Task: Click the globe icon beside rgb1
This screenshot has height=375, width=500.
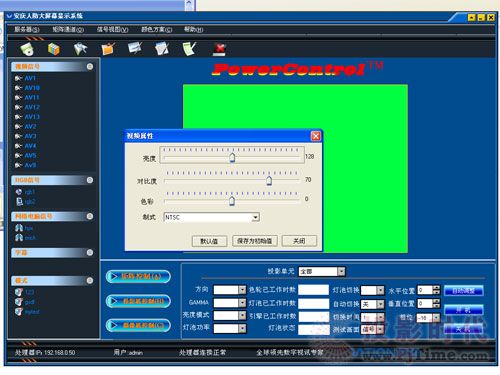Action: click(x=19, y=192)
